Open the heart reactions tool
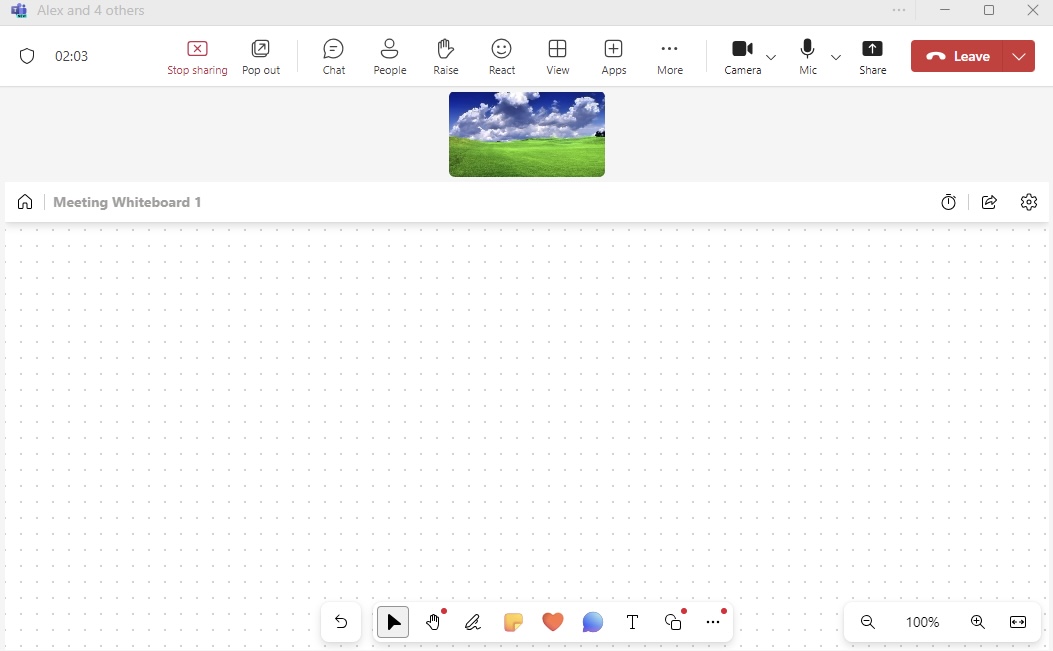 pos(553,622)
